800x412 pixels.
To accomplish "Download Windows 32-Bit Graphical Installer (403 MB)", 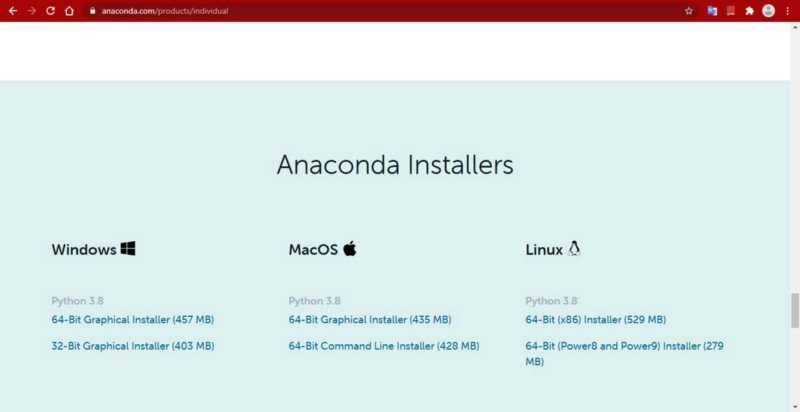I will click(133, 346).
